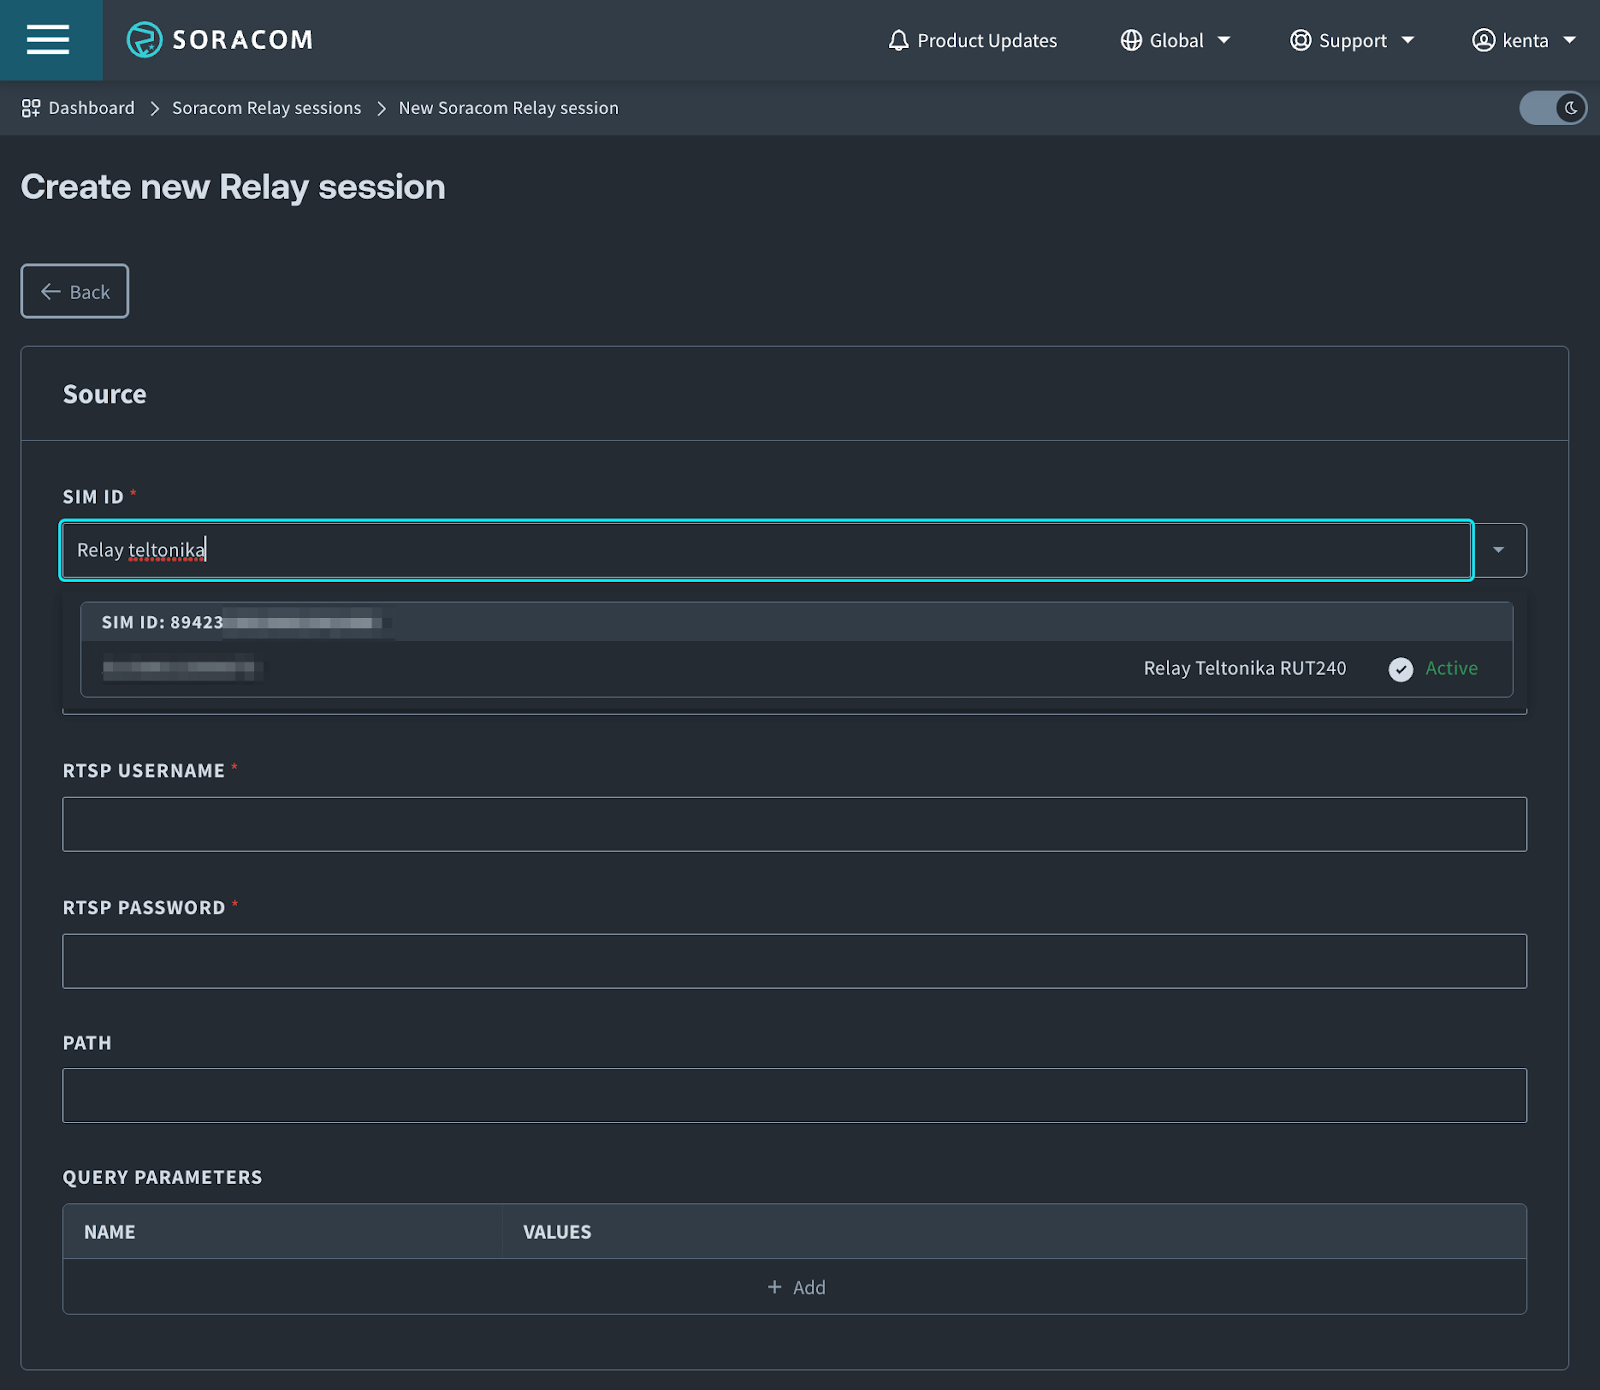Open the hamburger navigation menu
The height and width of the screenshot is (1390, 1600).
point(48,40)
